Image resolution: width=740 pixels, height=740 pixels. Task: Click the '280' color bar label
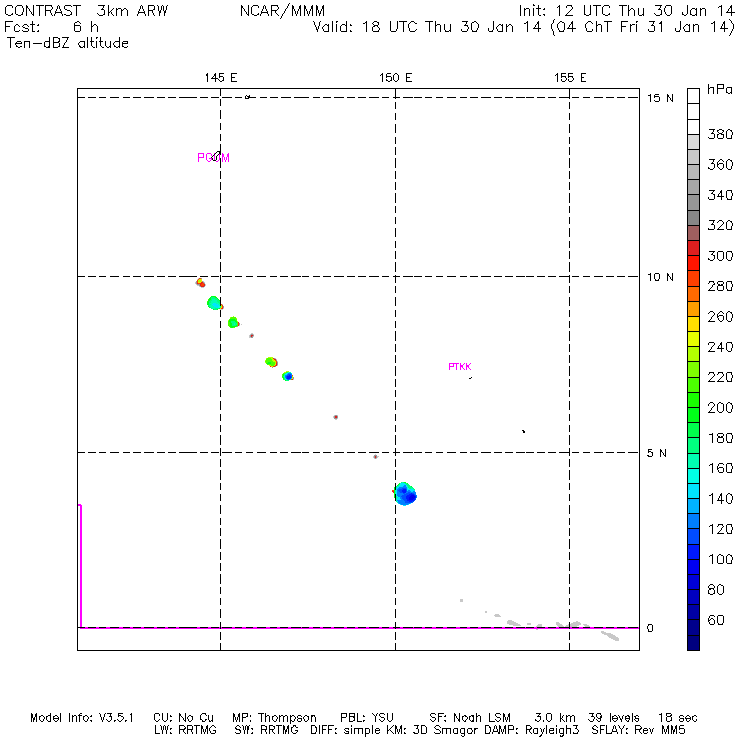click(720, 286)
